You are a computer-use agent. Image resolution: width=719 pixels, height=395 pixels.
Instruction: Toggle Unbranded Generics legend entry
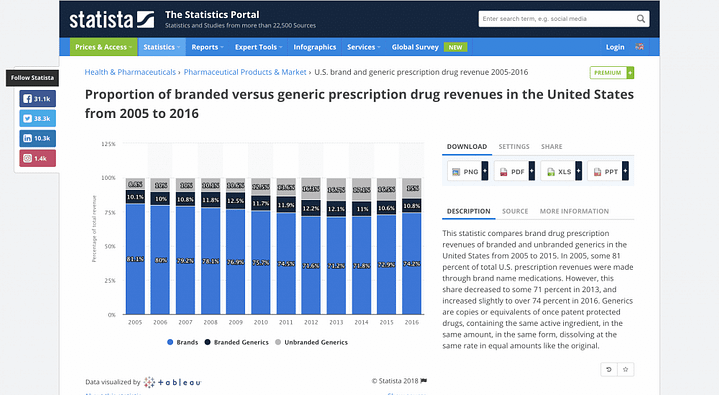click(x=311, y=342)
